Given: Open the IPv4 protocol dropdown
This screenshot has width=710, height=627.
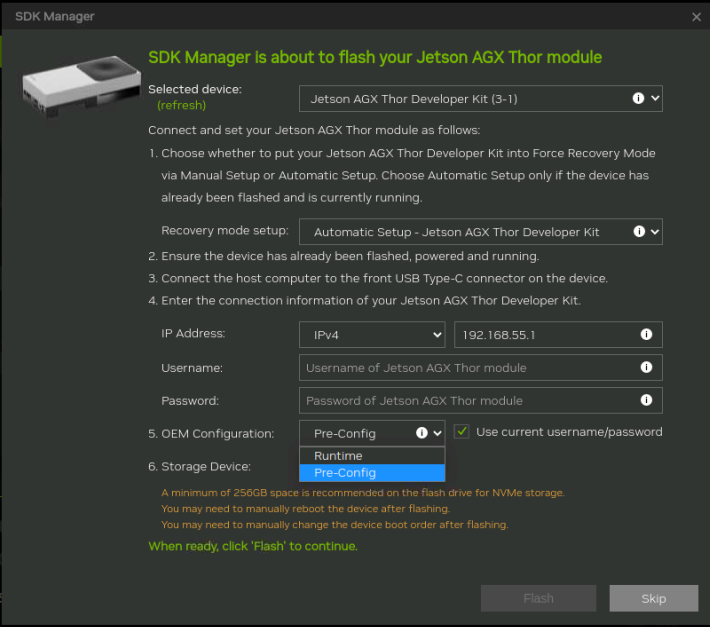Looking at the screenshot, I should point(372,335).
